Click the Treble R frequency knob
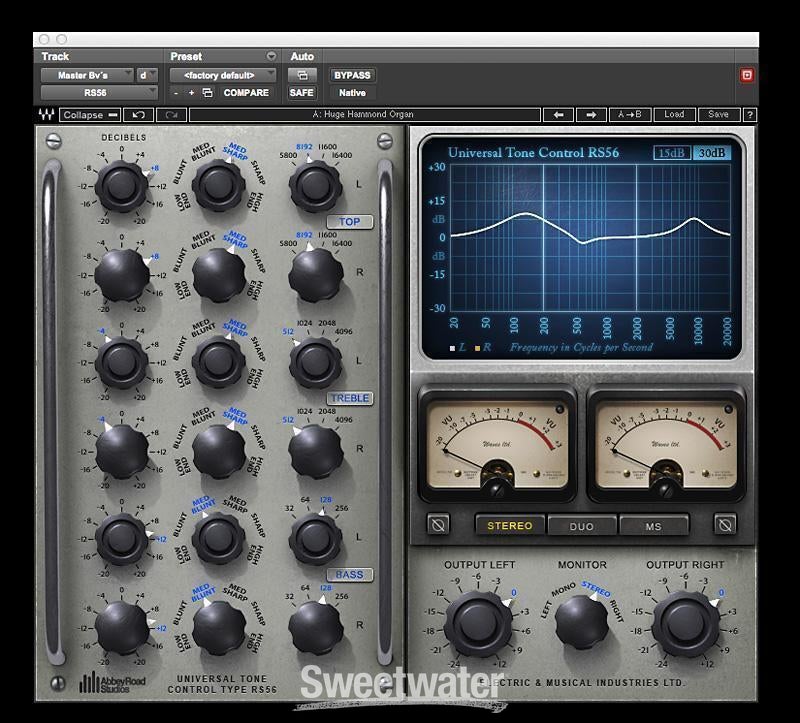The image size is (800, 723). click(x=315, y=452)
